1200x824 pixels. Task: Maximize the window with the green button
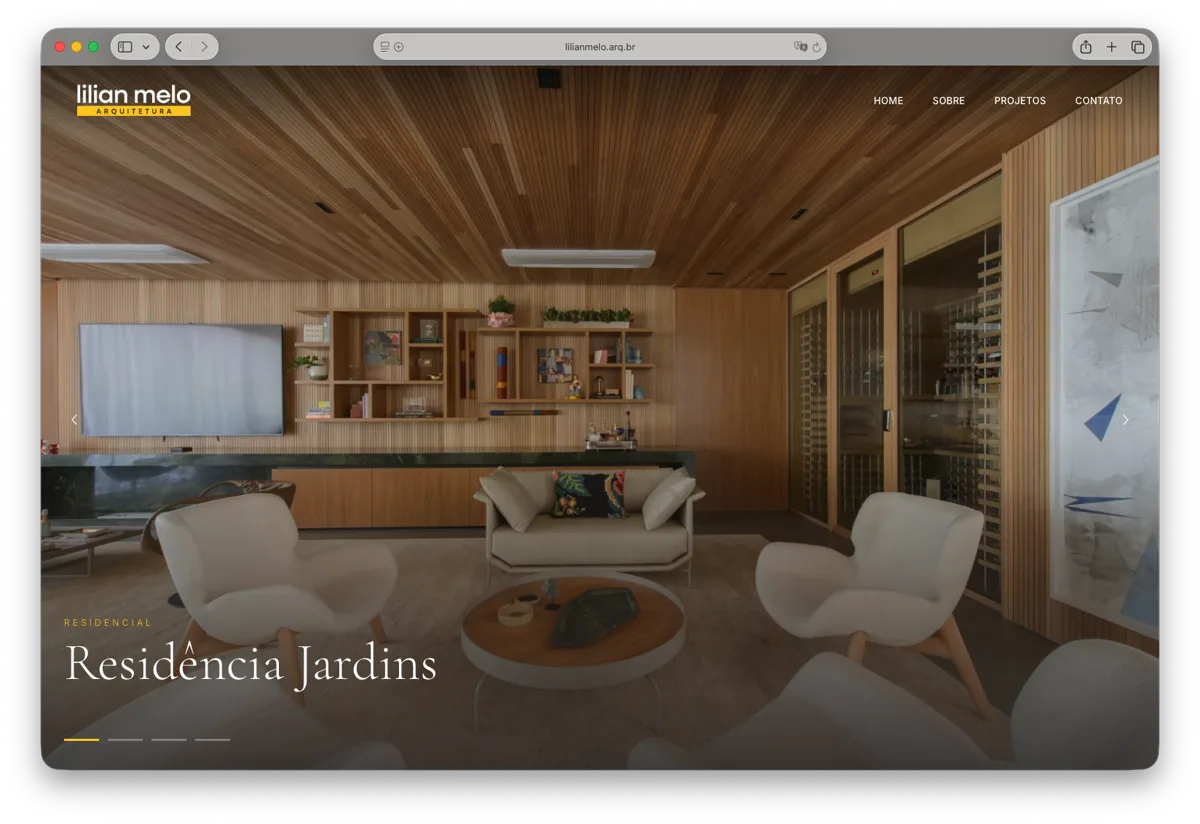pos(94,47)
